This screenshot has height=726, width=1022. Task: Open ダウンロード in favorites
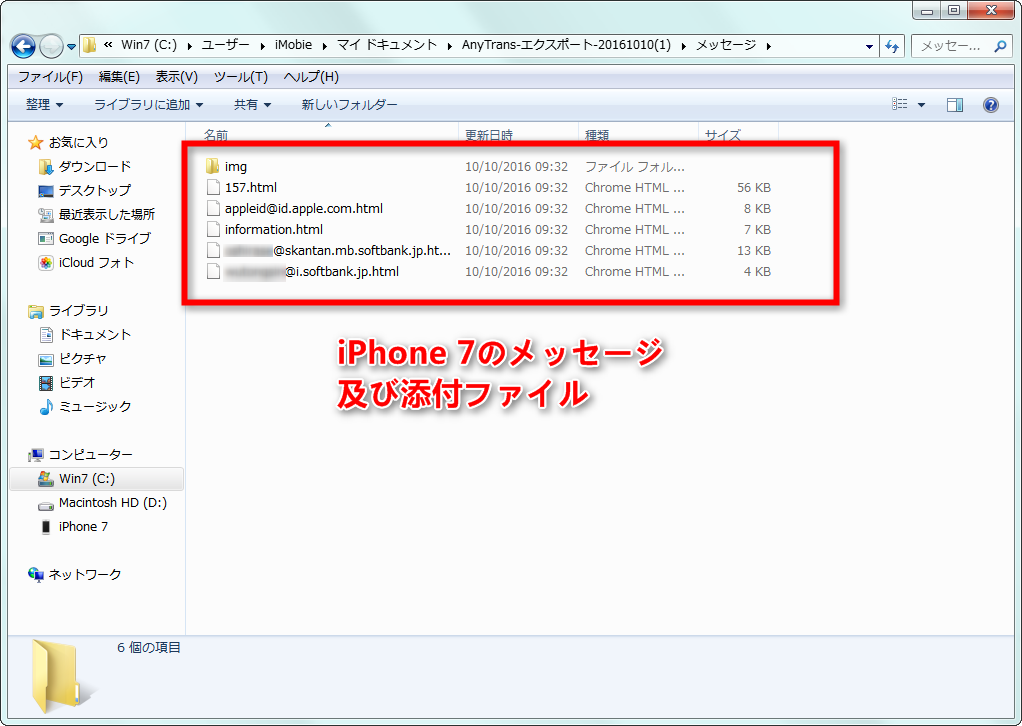pos(95,166)
